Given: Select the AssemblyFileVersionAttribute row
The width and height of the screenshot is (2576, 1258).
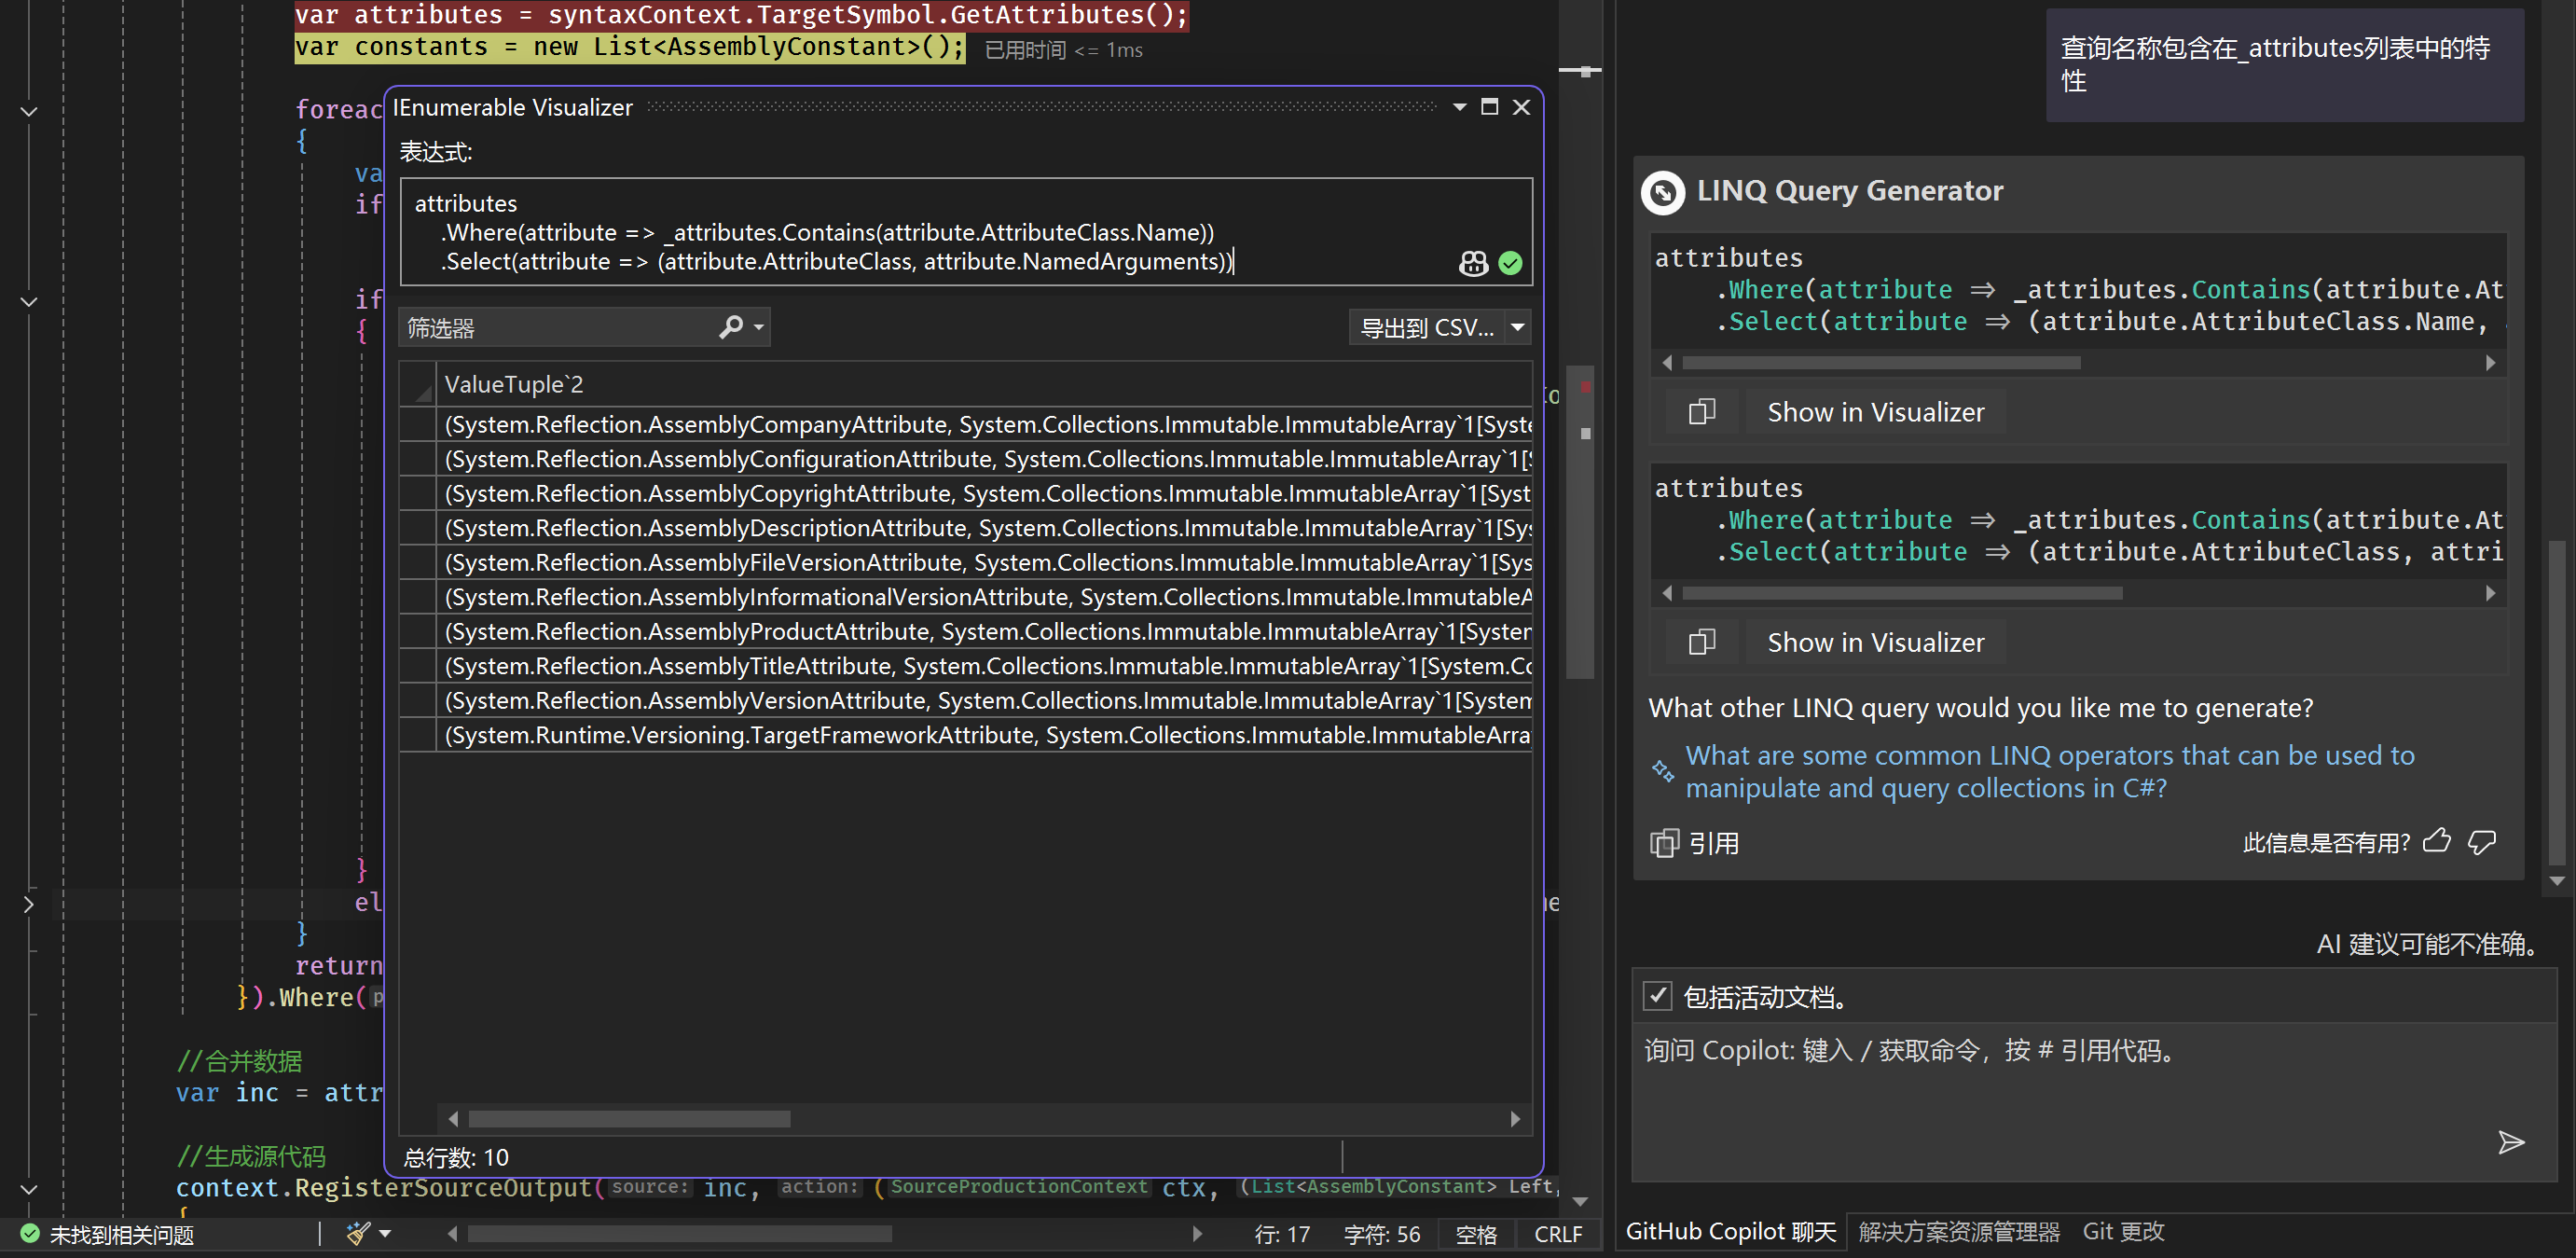Looking at the screenshot, I should (x=984, y=562).
